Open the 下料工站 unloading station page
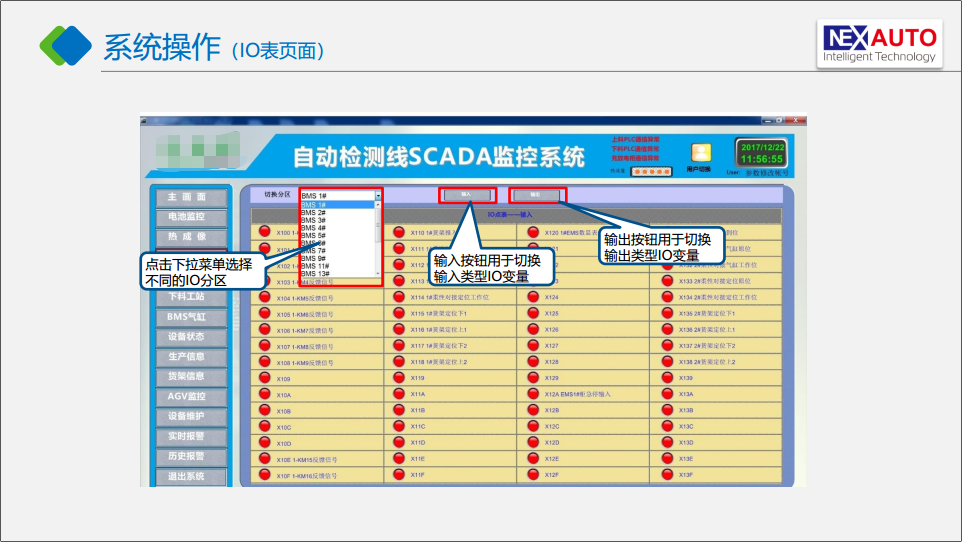Viewport: 962px width, 542px height. (x=191, y=297)
